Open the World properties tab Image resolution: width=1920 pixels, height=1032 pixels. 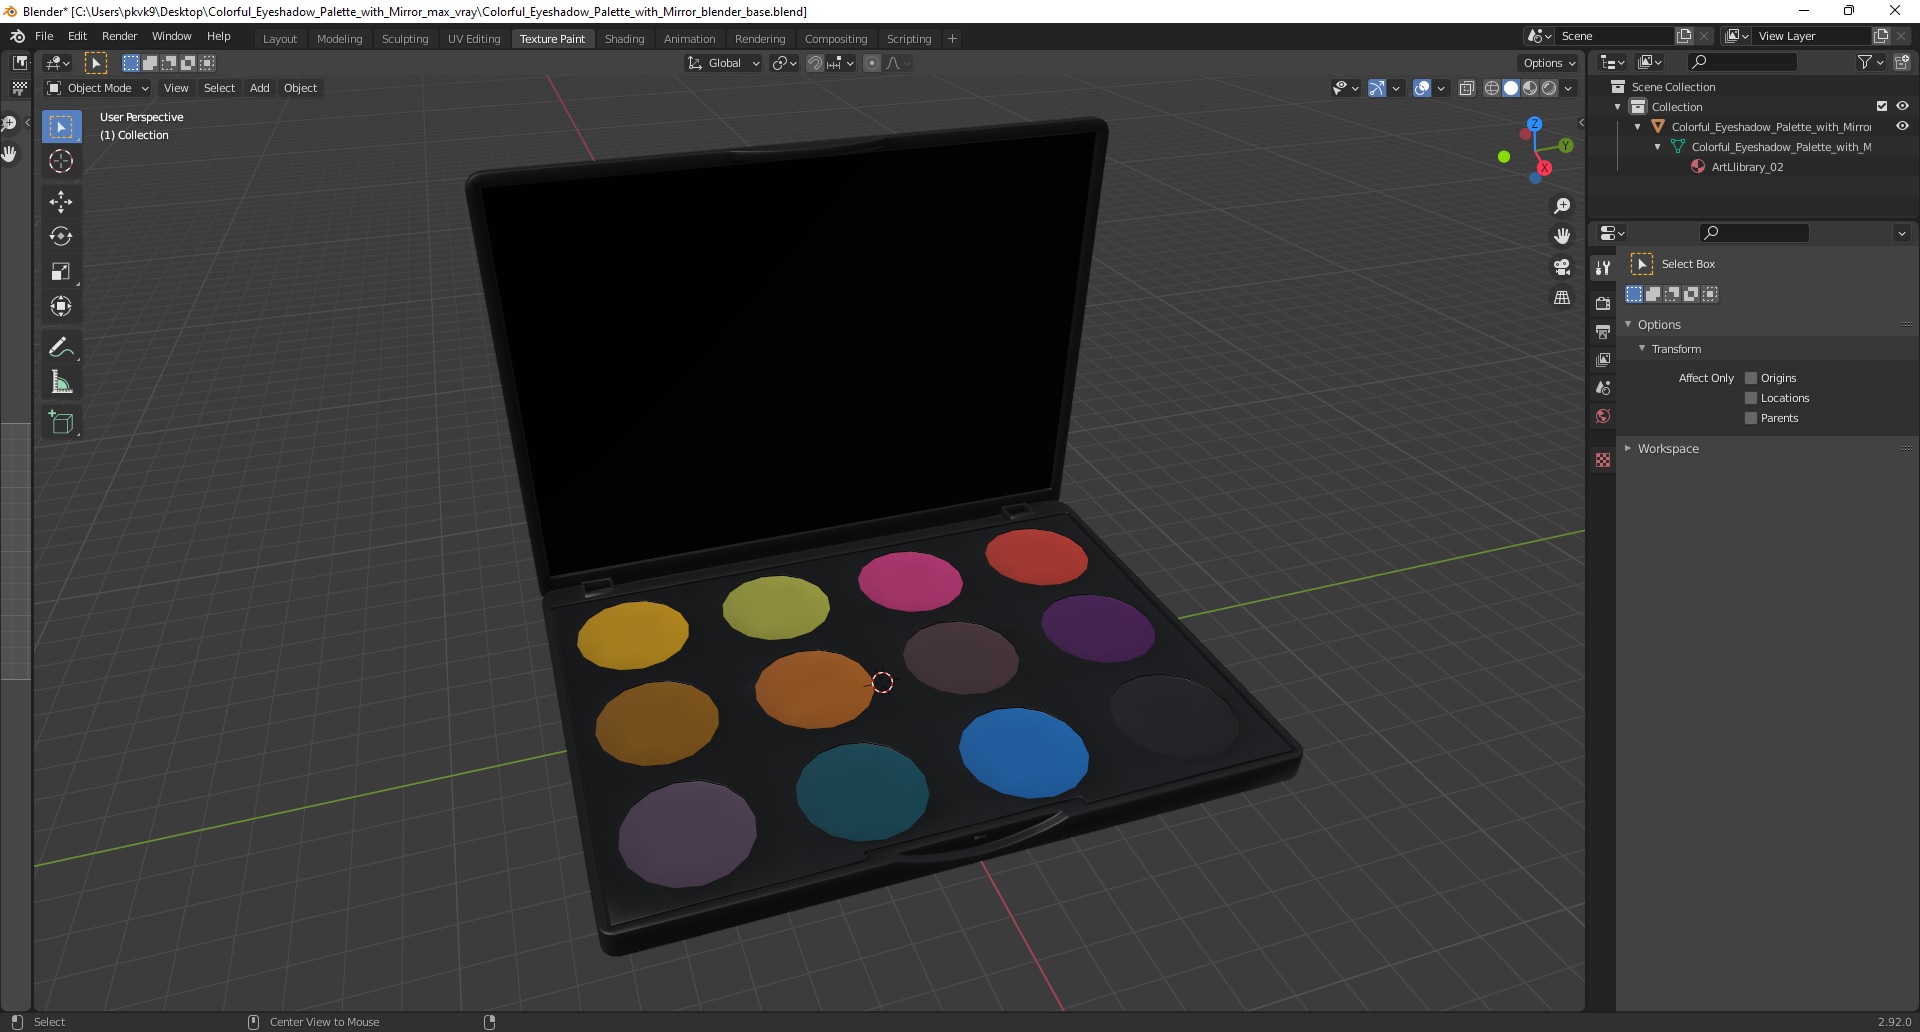(1603, 416)
